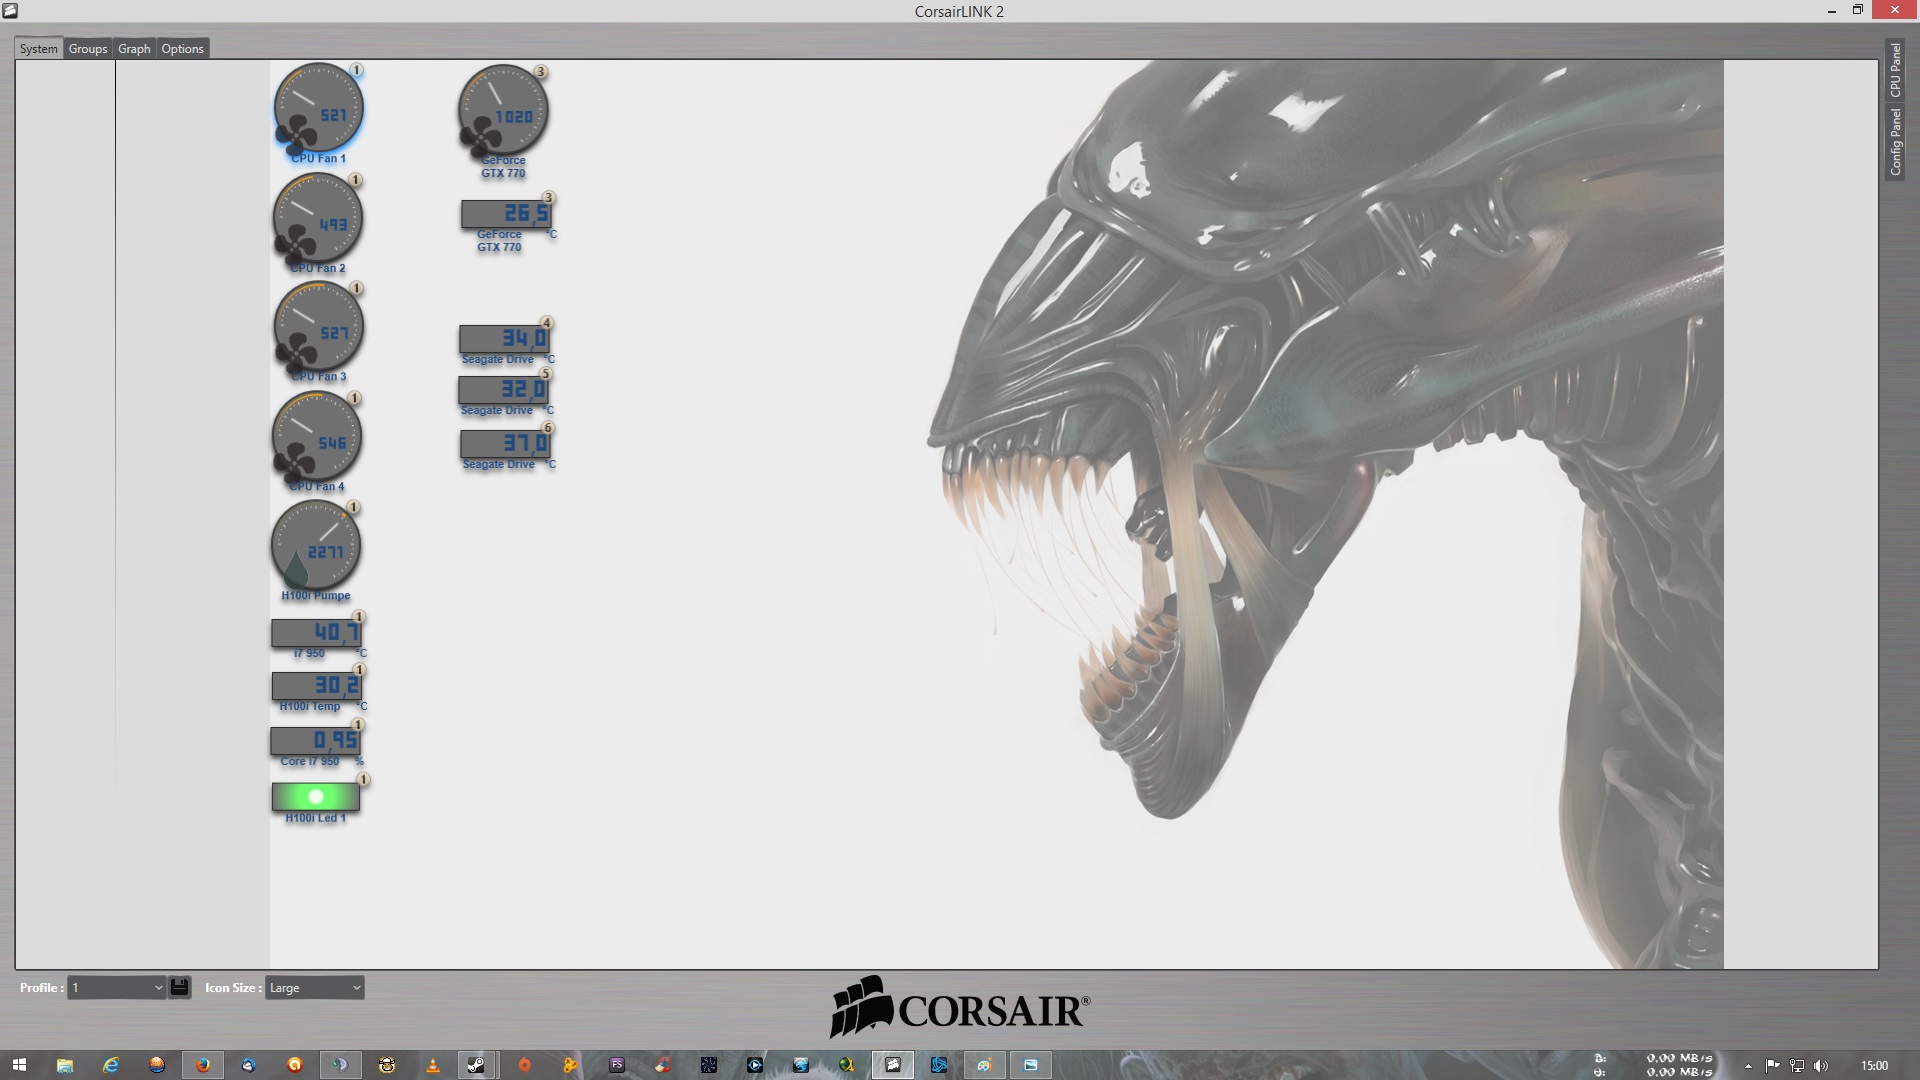Click the Windows Start button
1920x1080 pixels.
[19, 1065]
